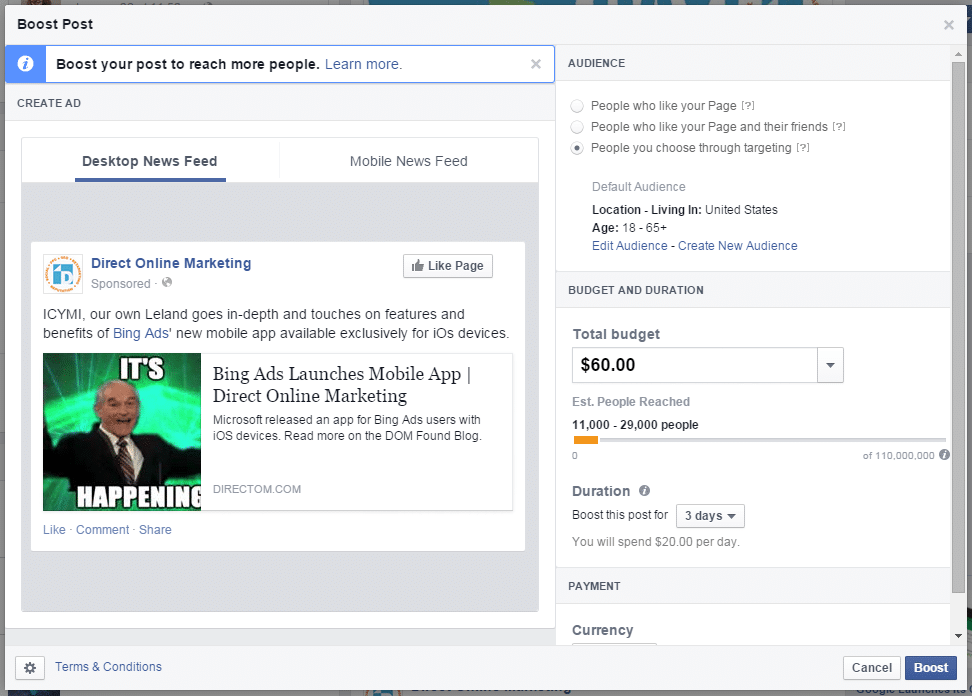Click the blue info icon in the banner

click(x=23, y=63)
